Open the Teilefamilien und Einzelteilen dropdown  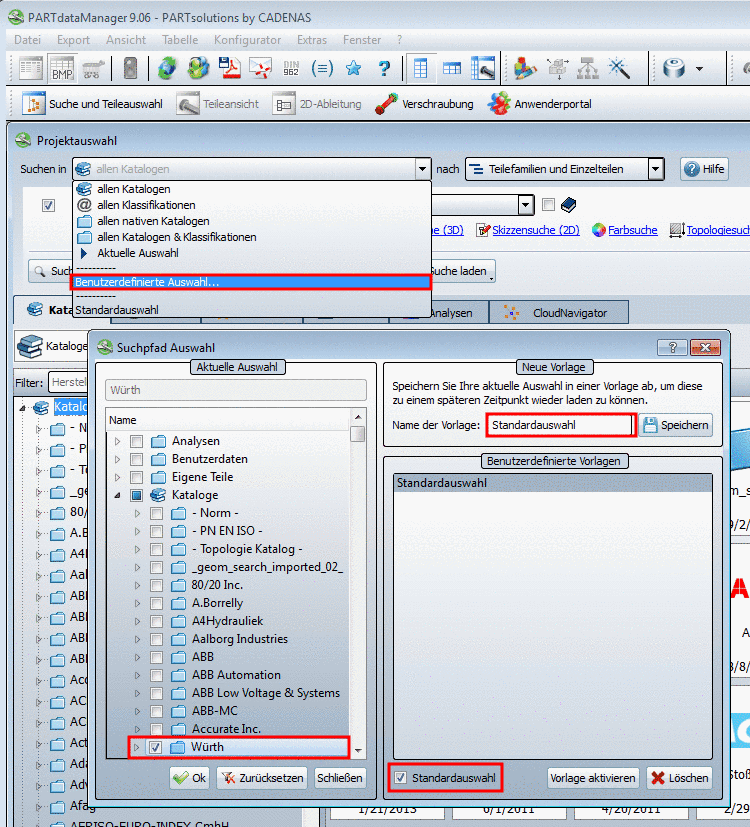[655, 169]
